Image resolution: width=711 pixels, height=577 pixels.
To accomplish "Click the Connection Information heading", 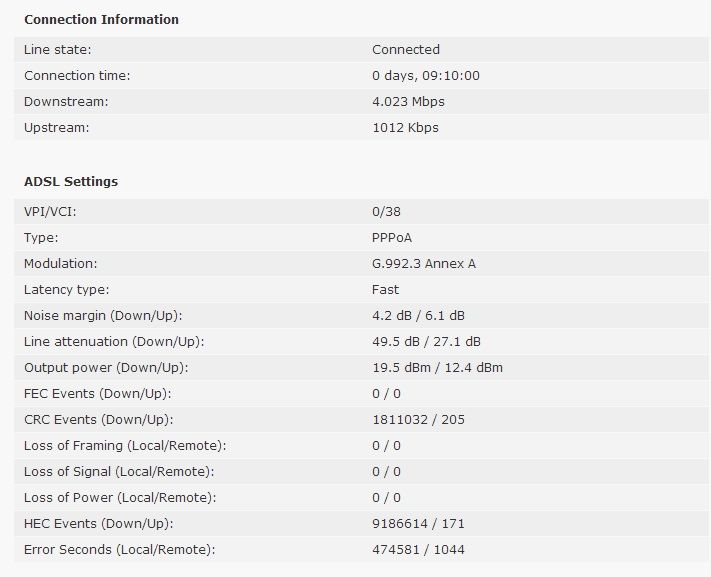I will (x=101, y=20).
